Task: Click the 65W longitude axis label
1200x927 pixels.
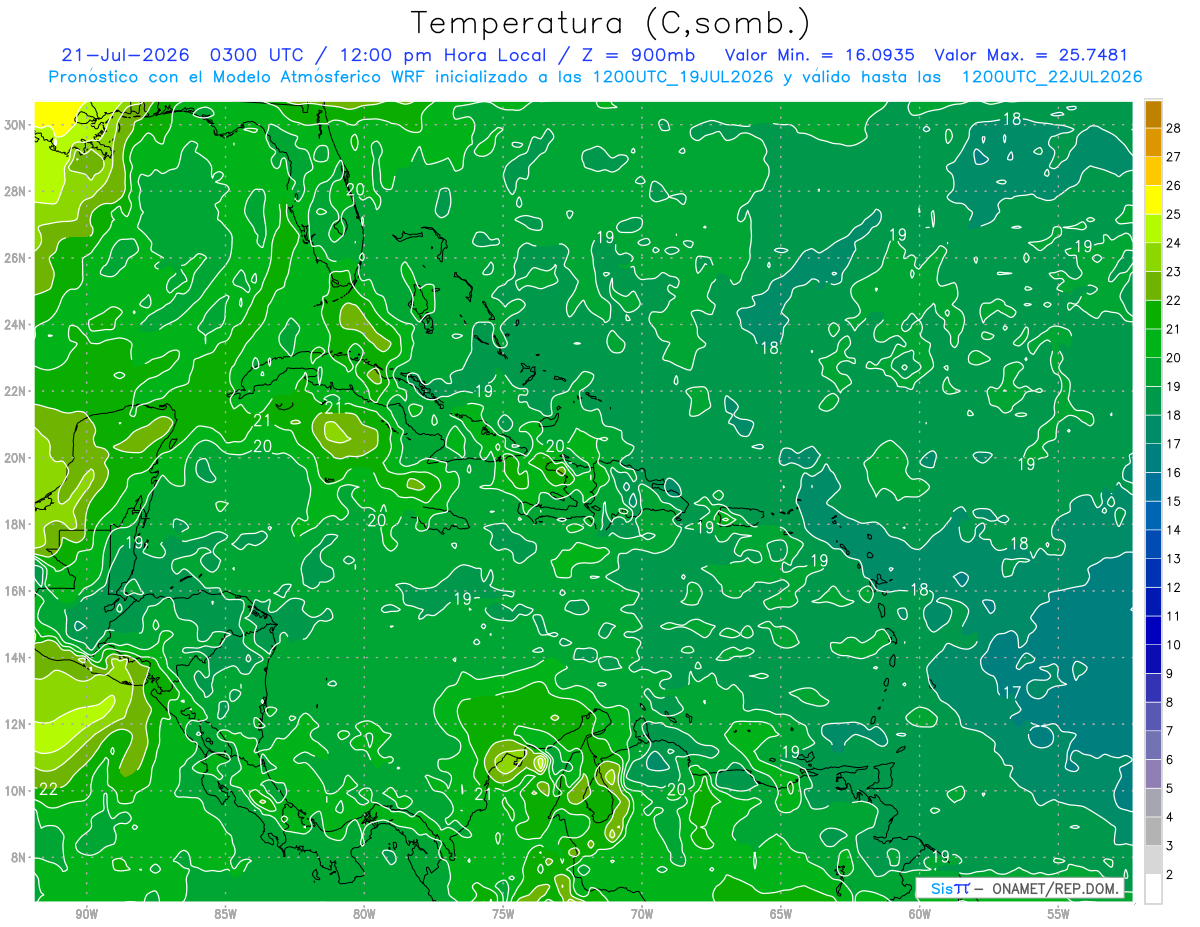Action: tap(781, 914)
